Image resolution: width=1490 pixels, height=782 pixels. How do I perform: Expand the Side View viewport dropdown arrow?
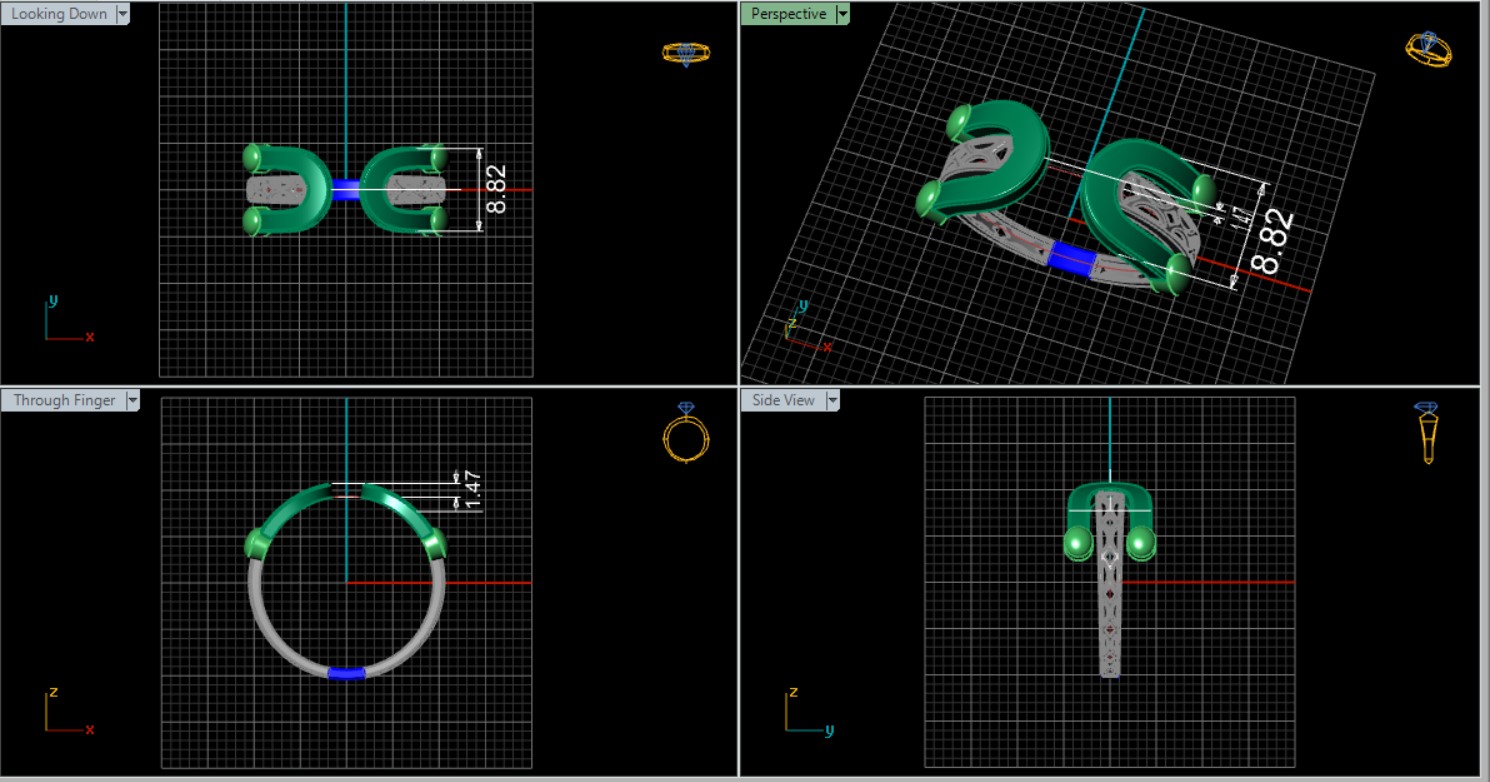pyautogui.click(x=832, y=400)
